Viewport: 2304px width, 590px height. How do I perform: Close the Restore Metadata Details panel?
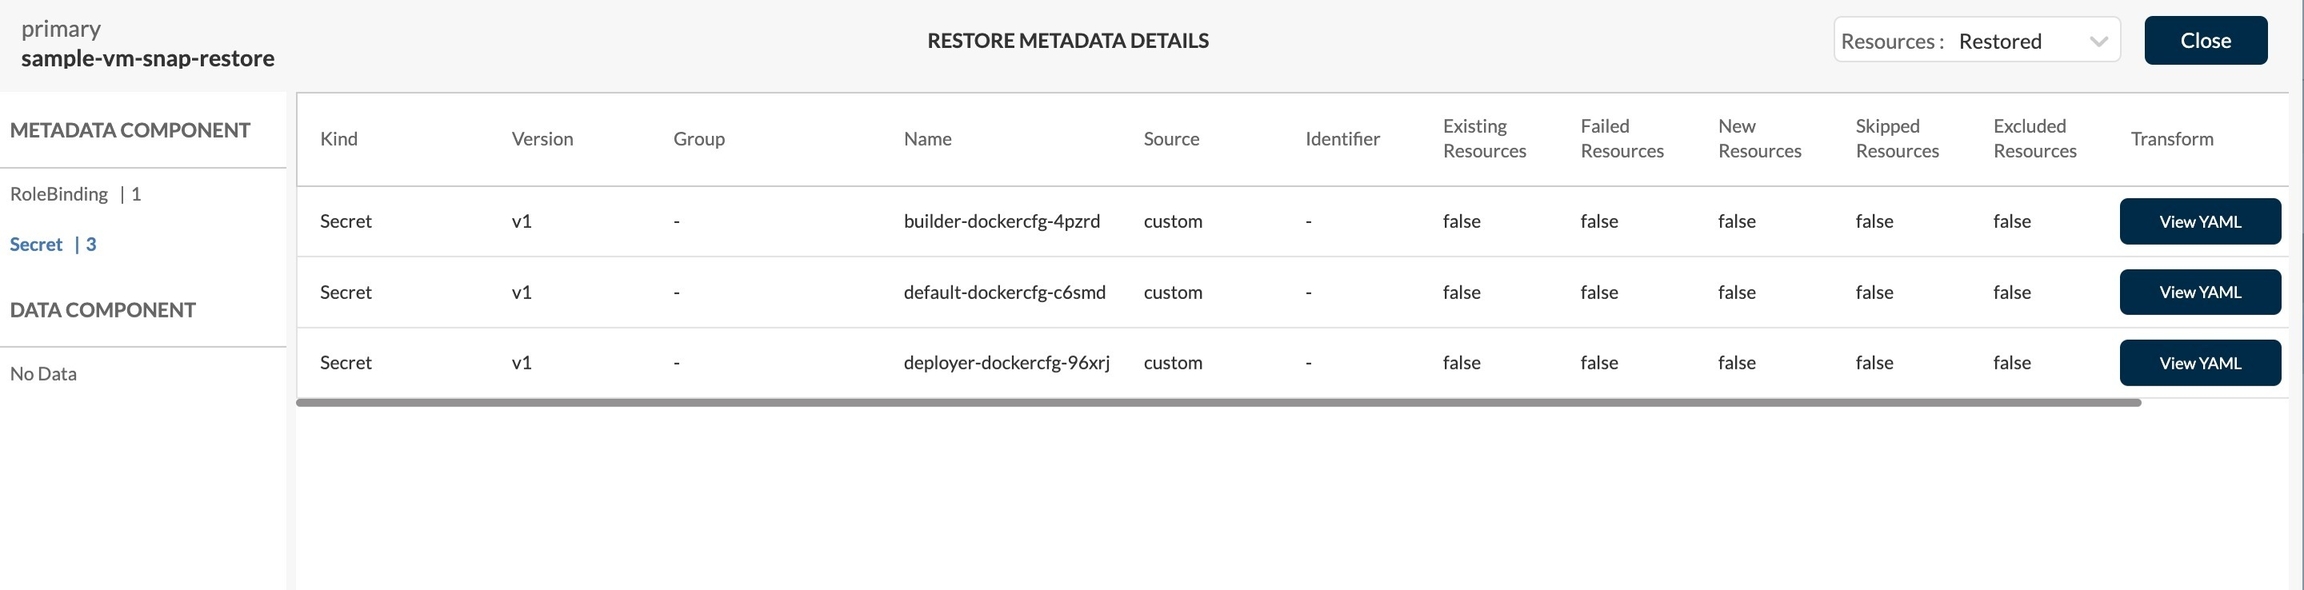coord(2205,41)
